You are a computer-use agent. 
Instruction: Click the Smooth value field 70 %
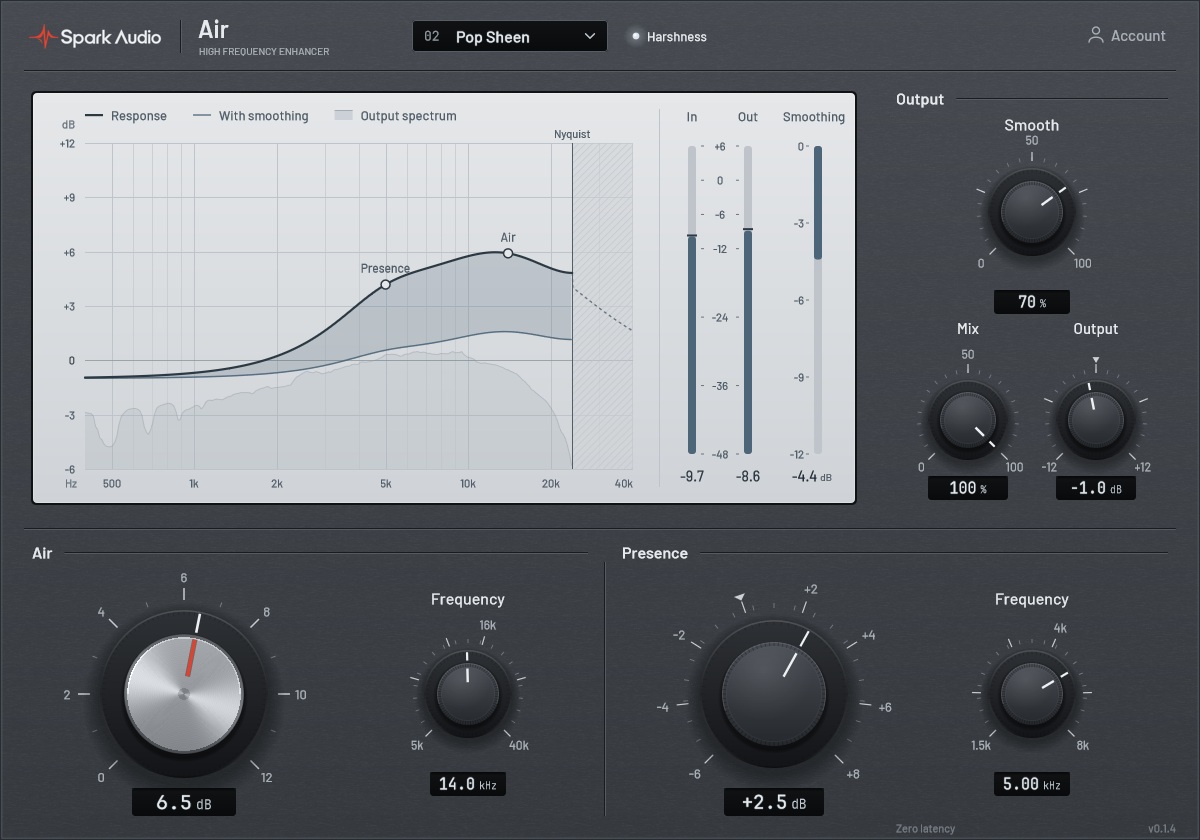click(x=1032, y=302)
